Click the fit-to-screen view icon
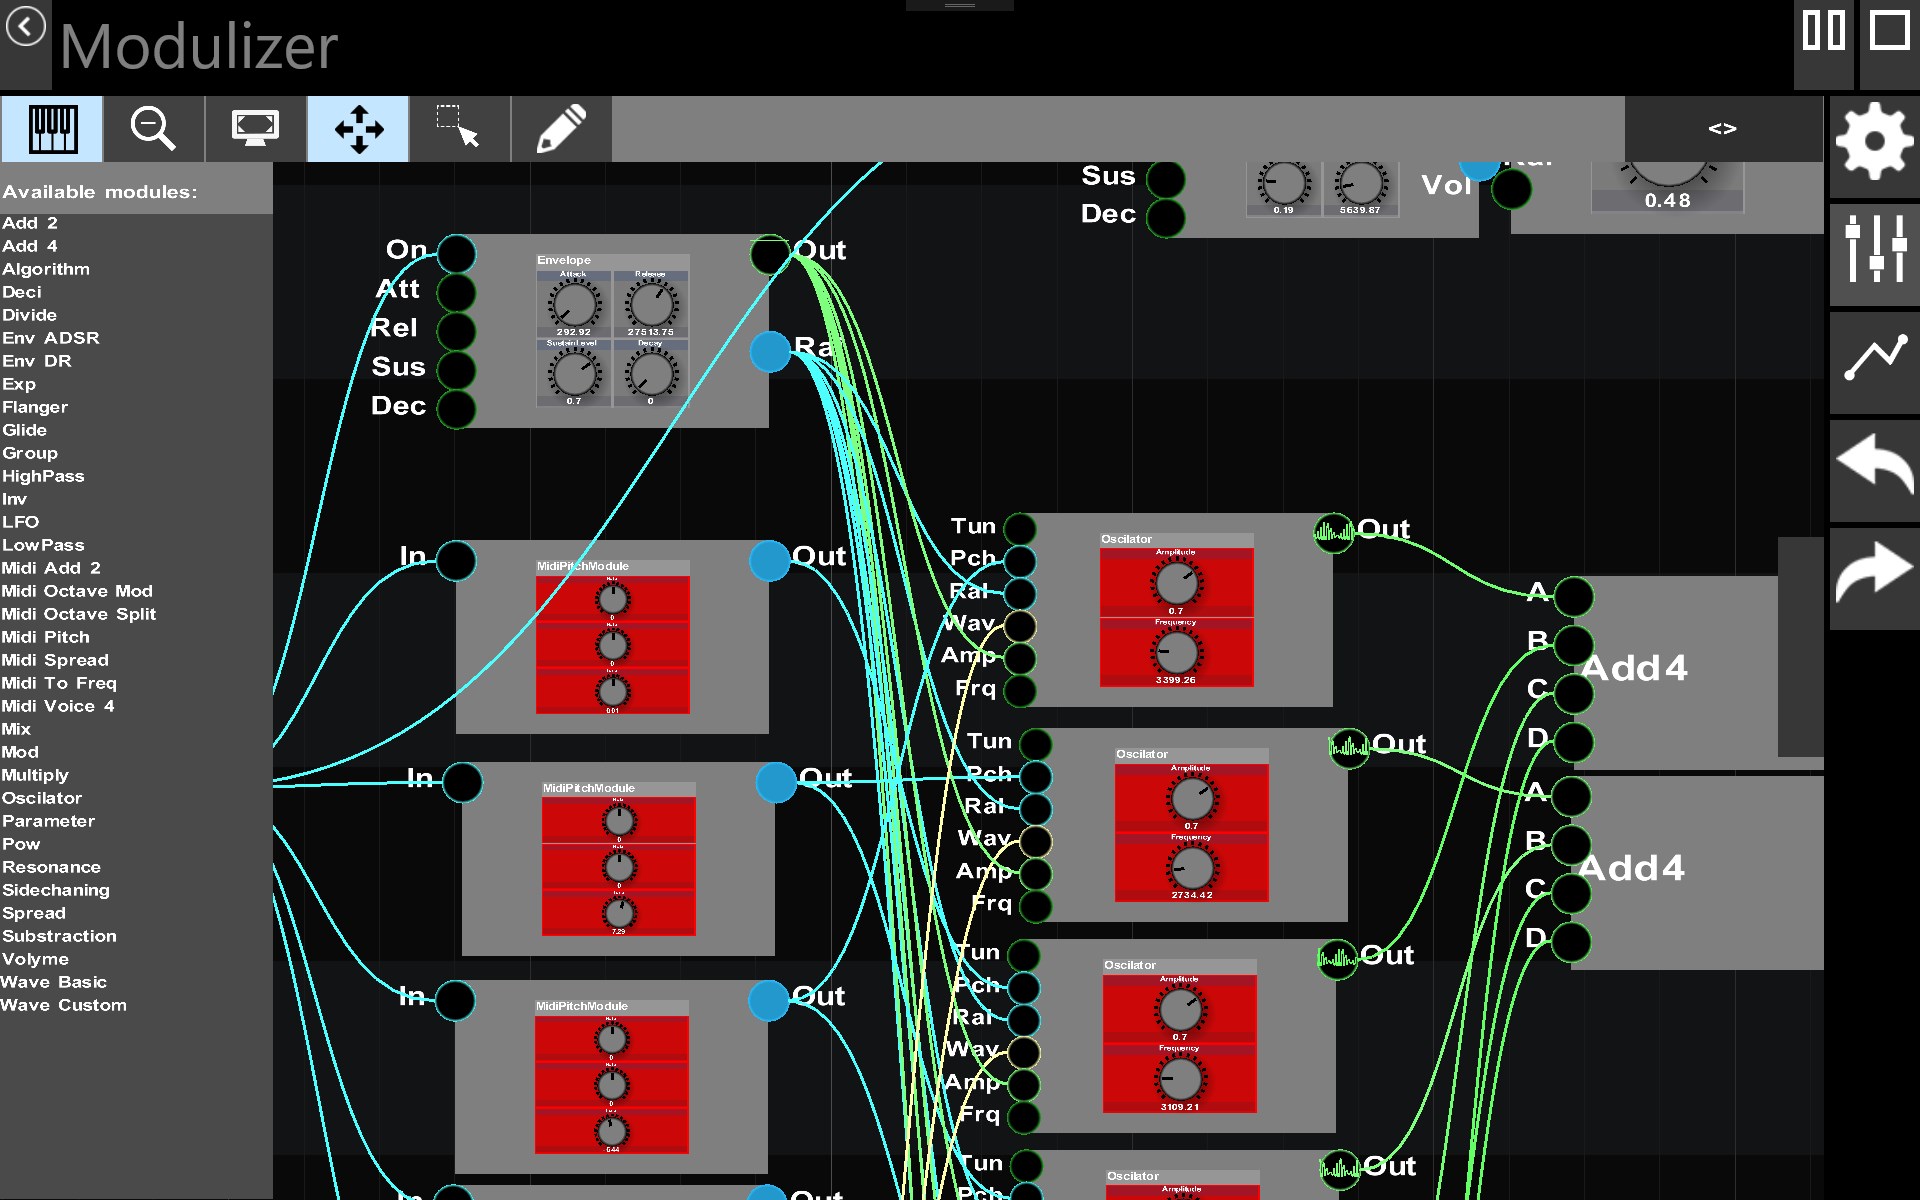 255,128
